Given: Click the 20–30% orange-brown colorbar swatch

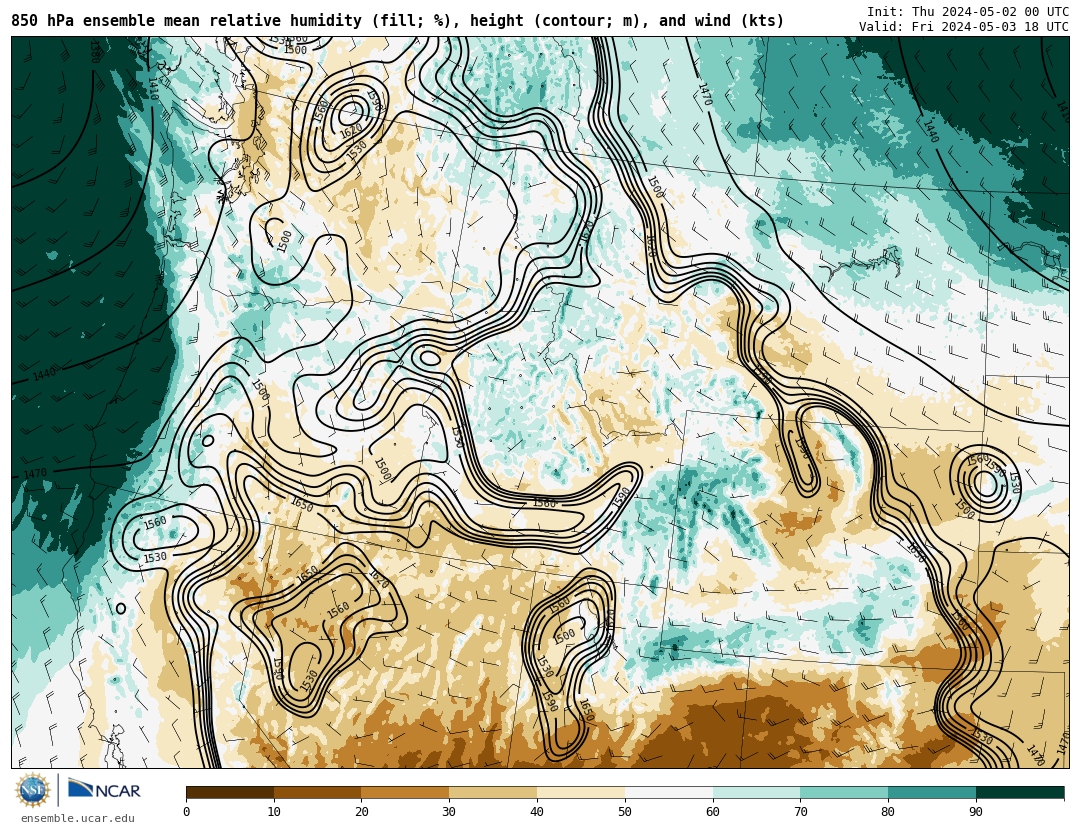Looking at the screenshot, I should (405, 792).
